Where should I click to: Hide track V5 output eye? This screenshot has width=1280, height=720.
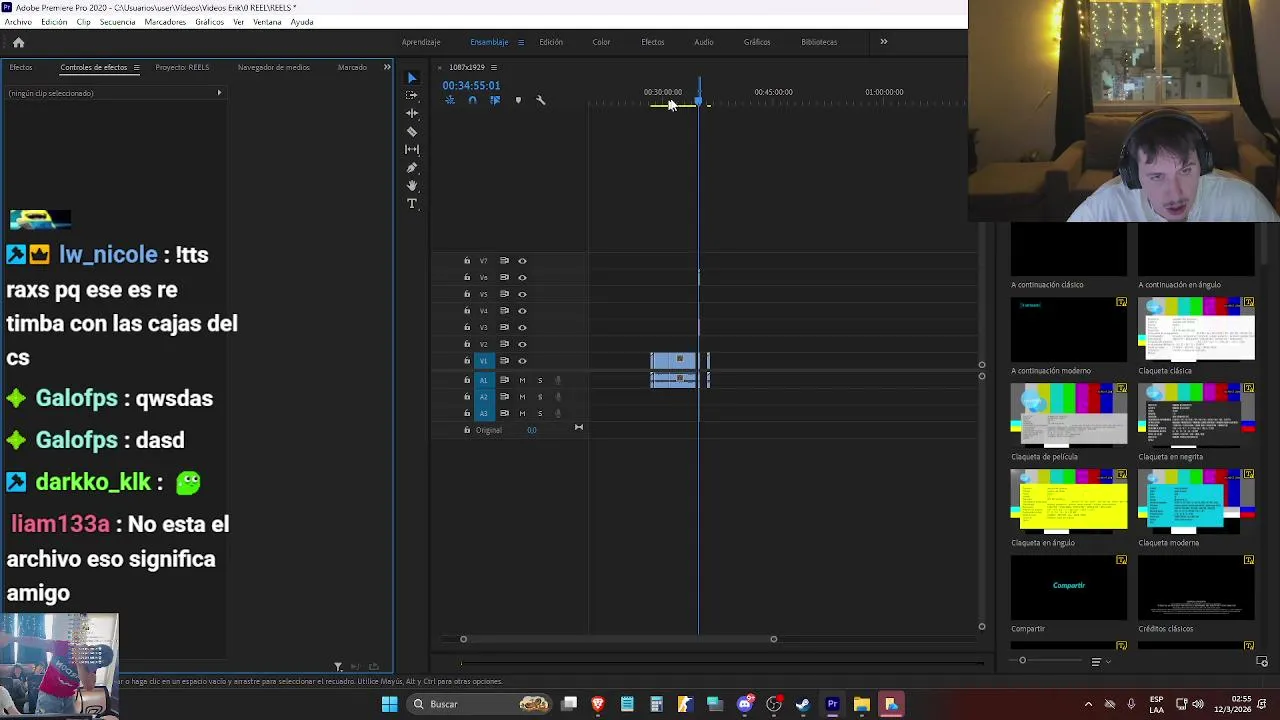point(522,294)
